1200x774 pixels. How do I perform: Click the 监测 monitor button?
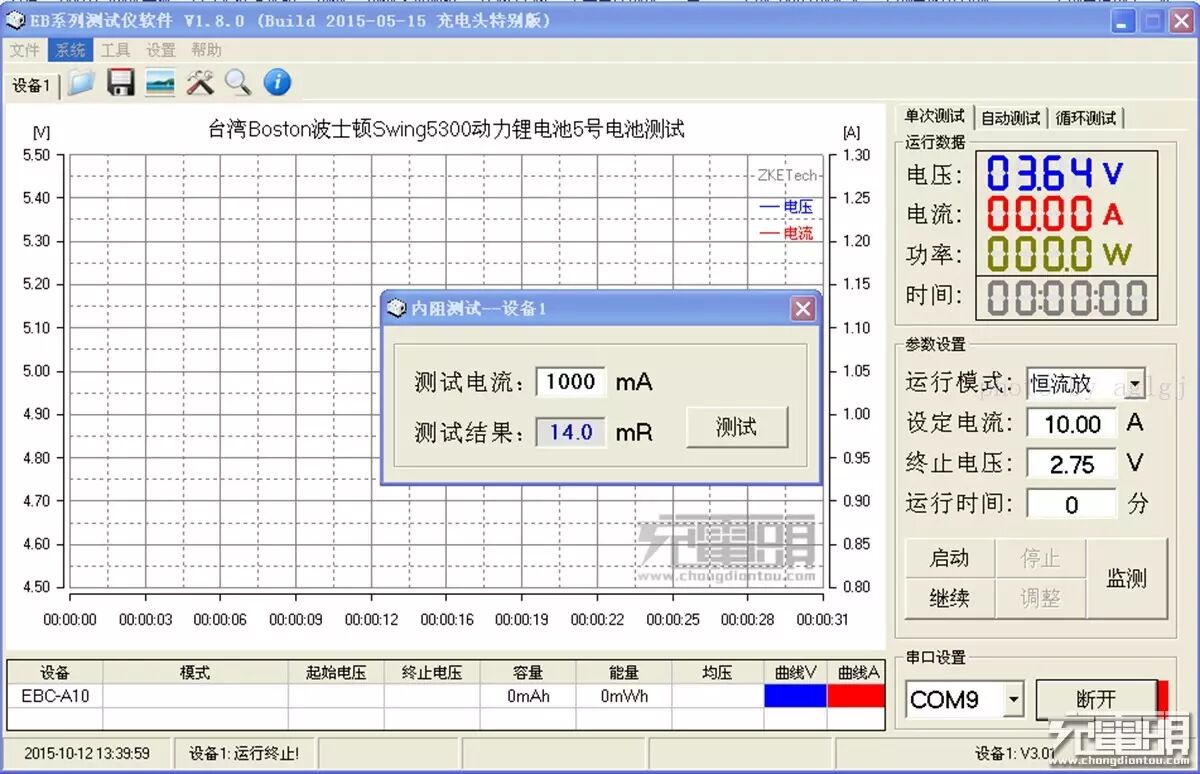tap(1127, 578)
